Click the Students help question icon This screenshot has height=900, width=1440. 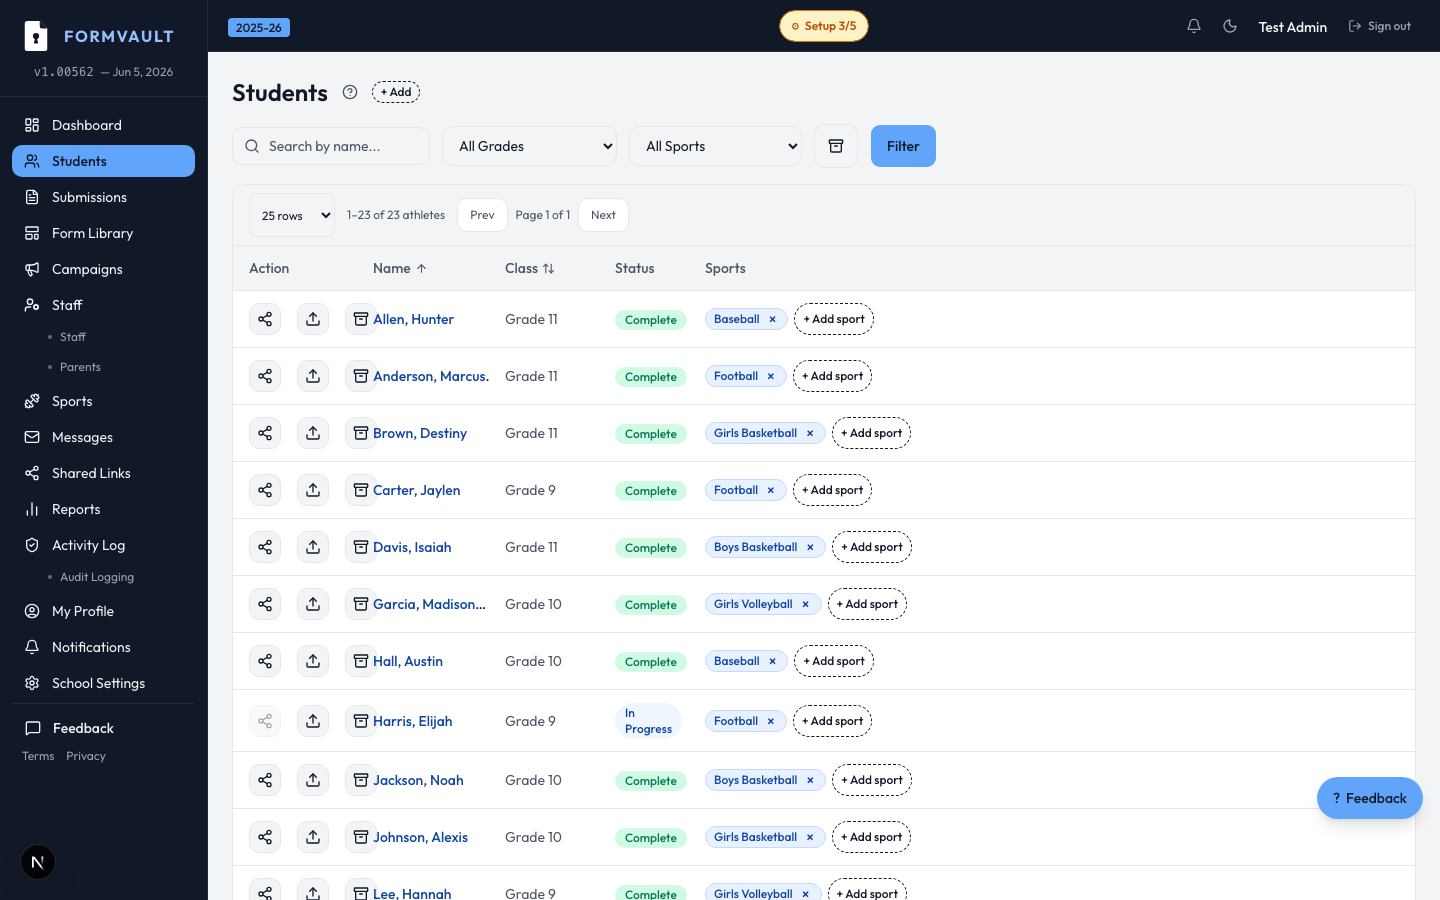click(x=350, y=92)
